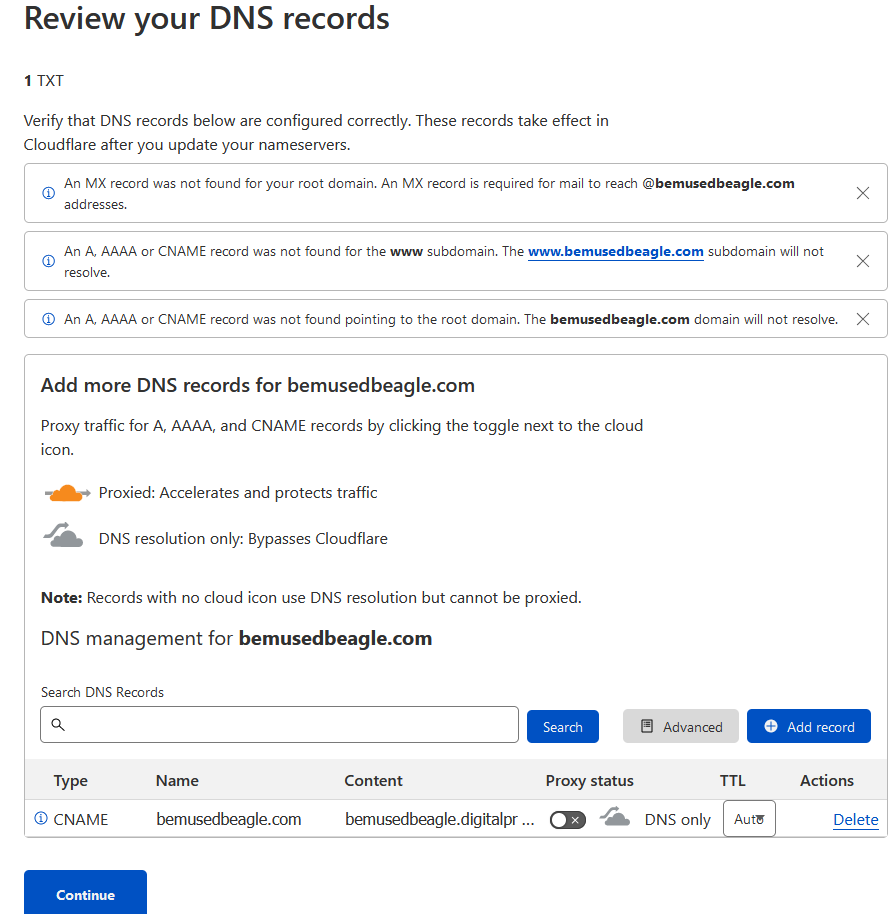Click the gray cloud icon in CNAME row
This screenshot has height=914, width=896.
(615, 817)
